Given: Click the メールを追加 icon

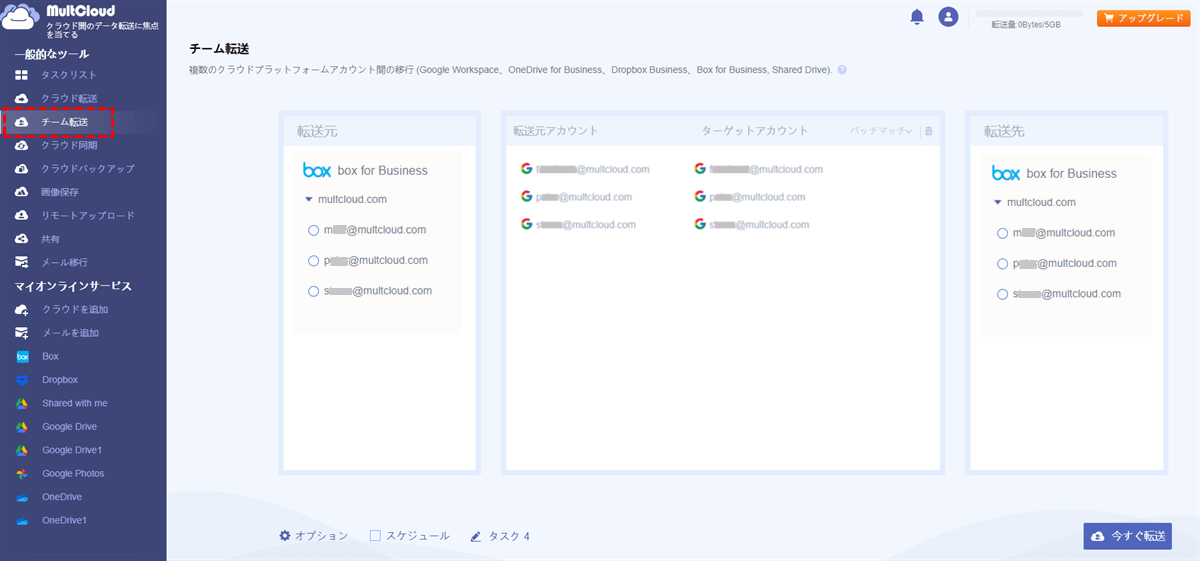Looking at the screenshot, I should coord(21,333).
